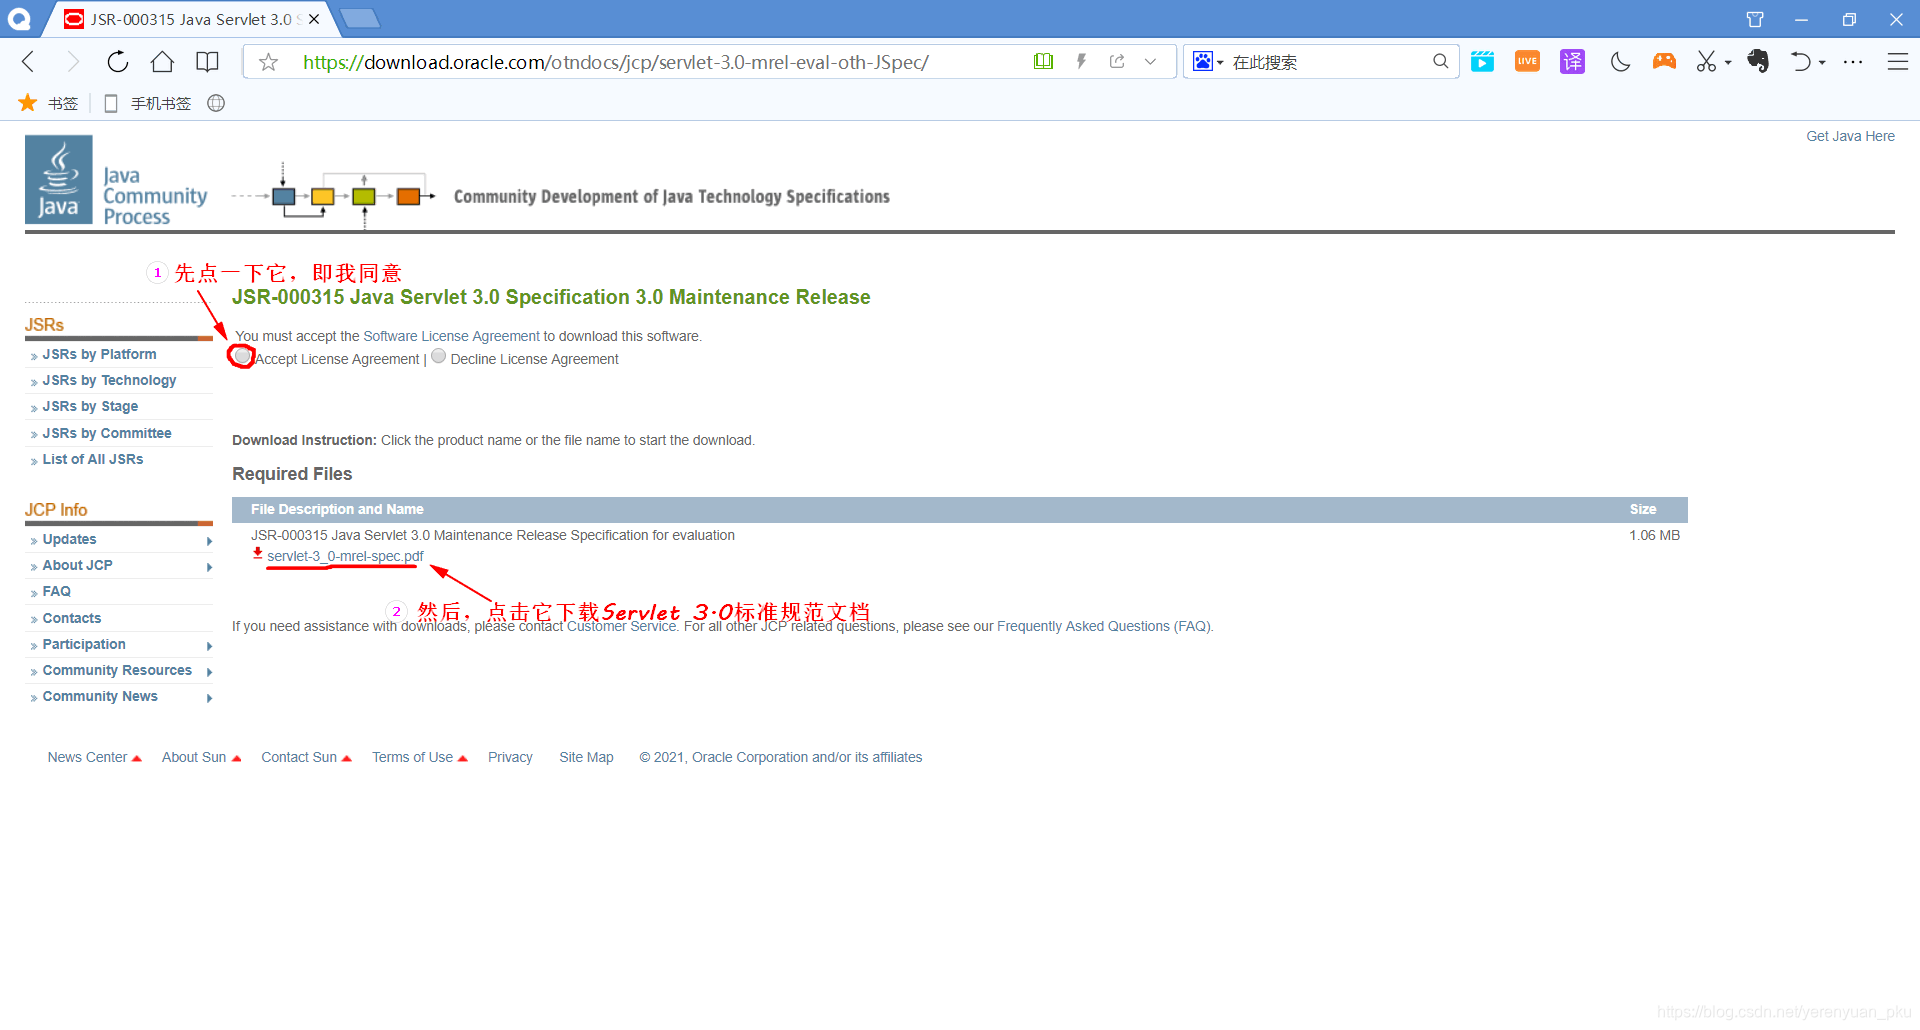This screenshot has width=1920, height=1030.
Task: Open Frequently Asked Questions (FAQ) link
Action: click(1103, 626)
